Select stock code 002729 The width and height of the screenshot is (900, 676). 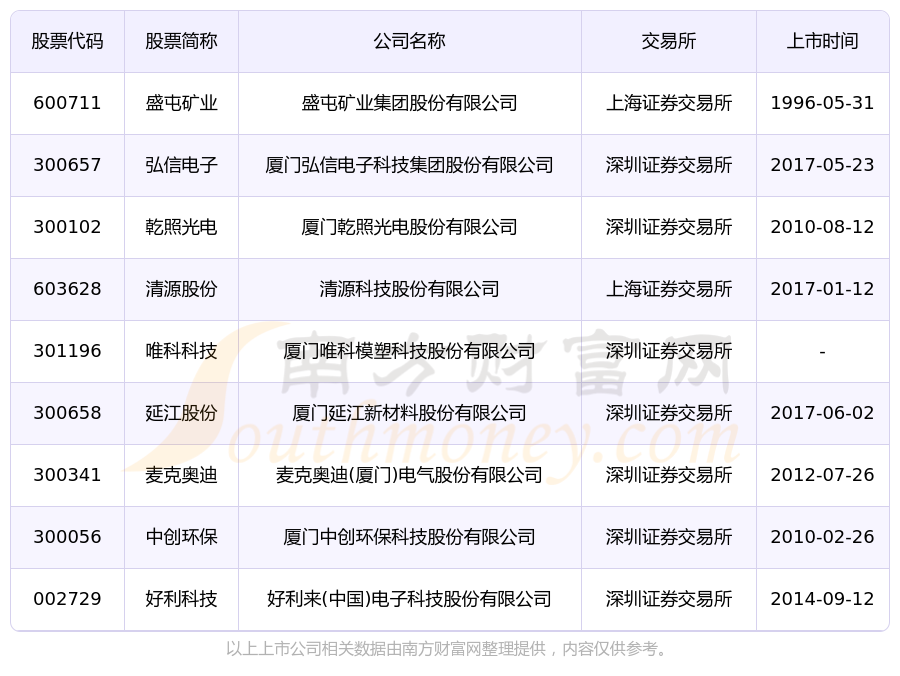(x=67, y=599)
